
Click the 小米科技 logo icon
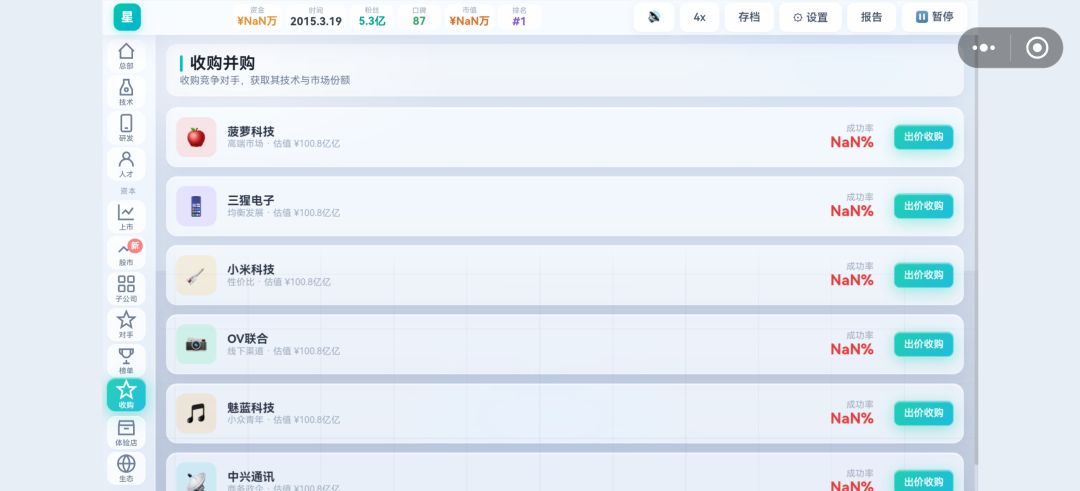(196, 275)
